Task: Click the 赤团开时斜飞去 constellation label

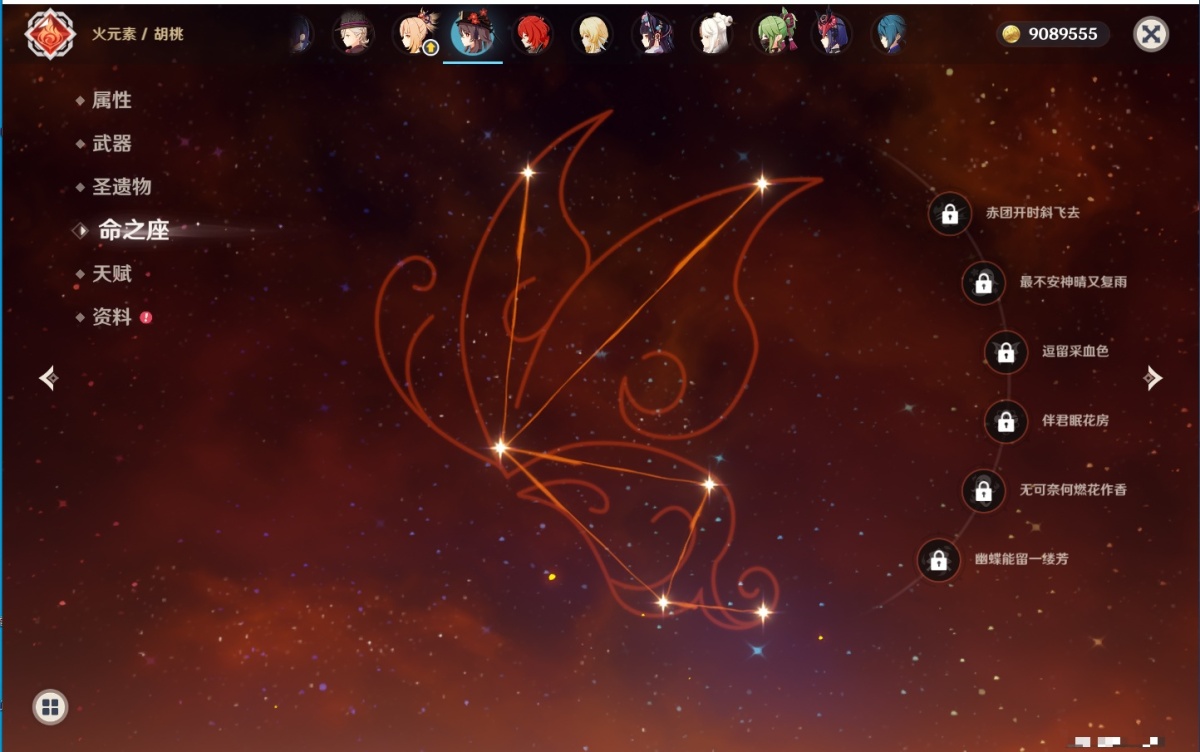Action: (1033, 213)
